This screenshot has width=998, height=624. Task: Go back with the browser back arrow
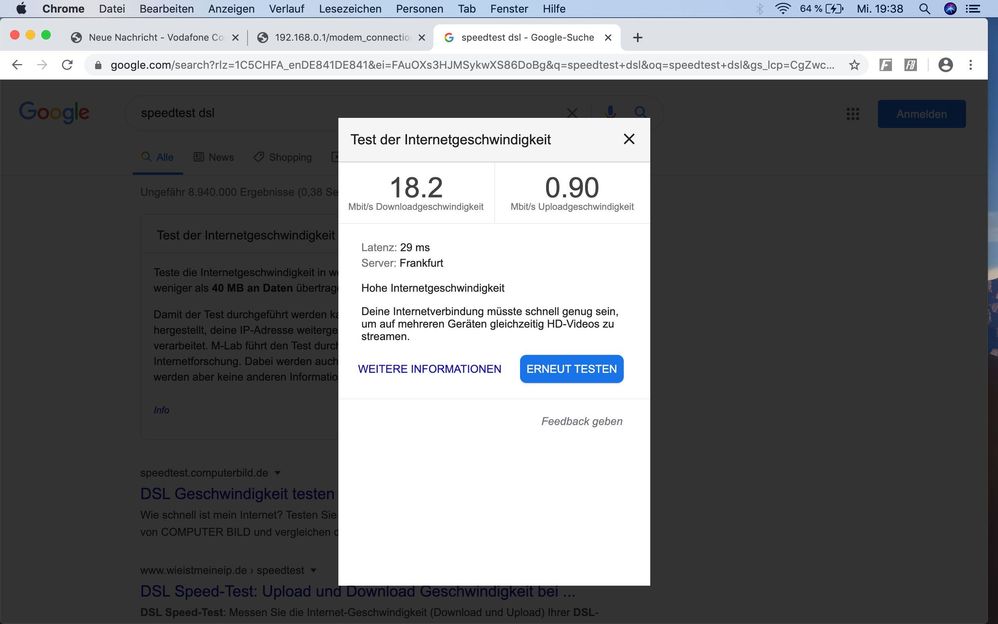[x=17, y=65]
